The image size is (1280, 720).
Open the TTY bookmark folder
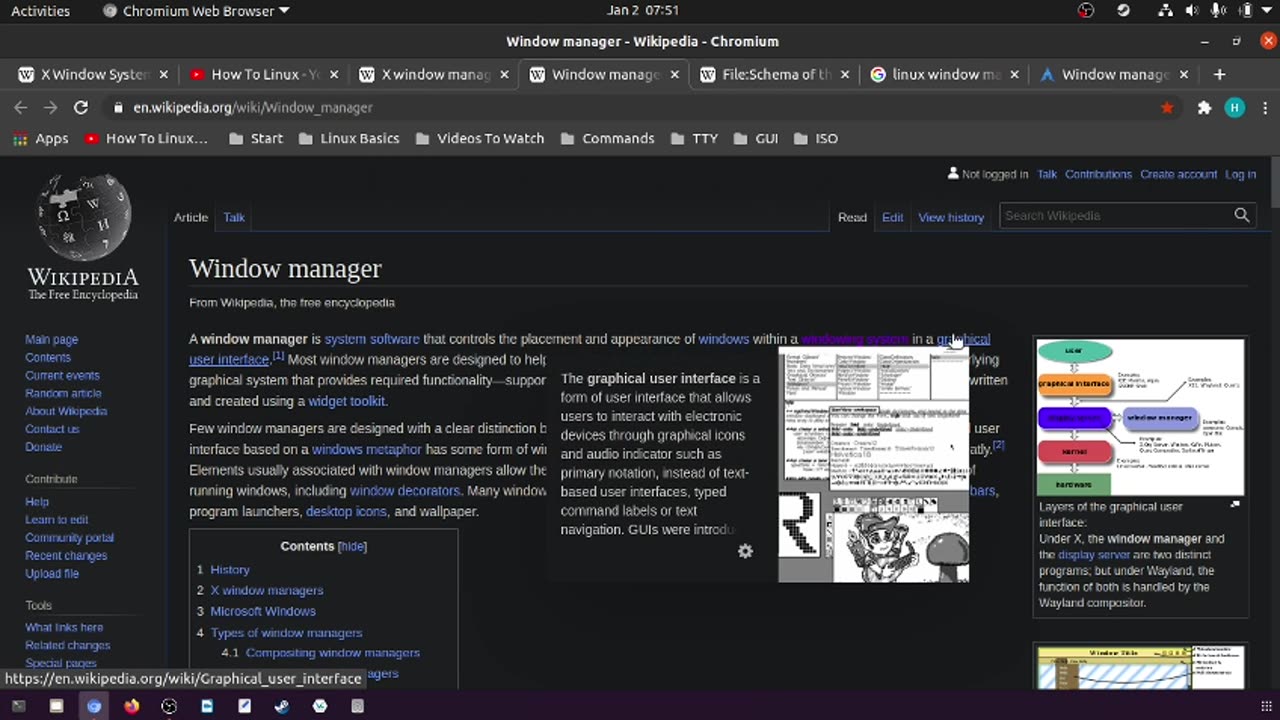(694, 139)
